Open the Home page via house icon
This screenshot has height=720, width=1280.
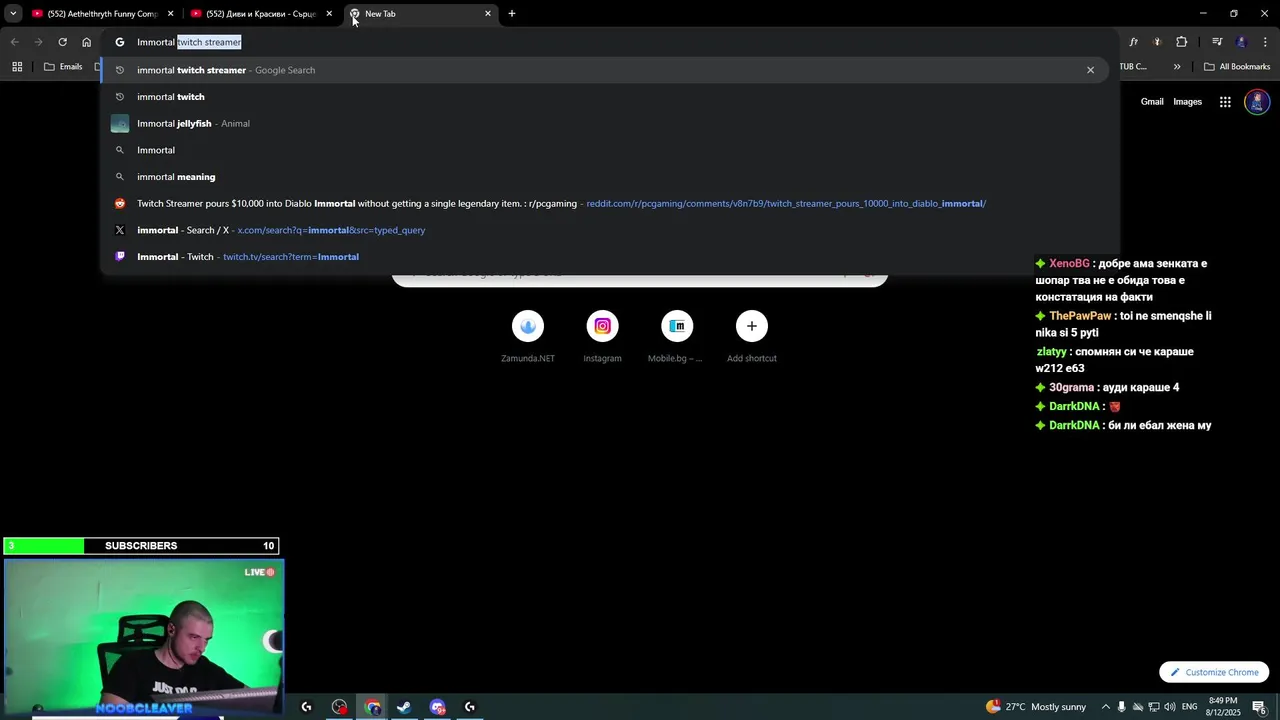(86, 42)
